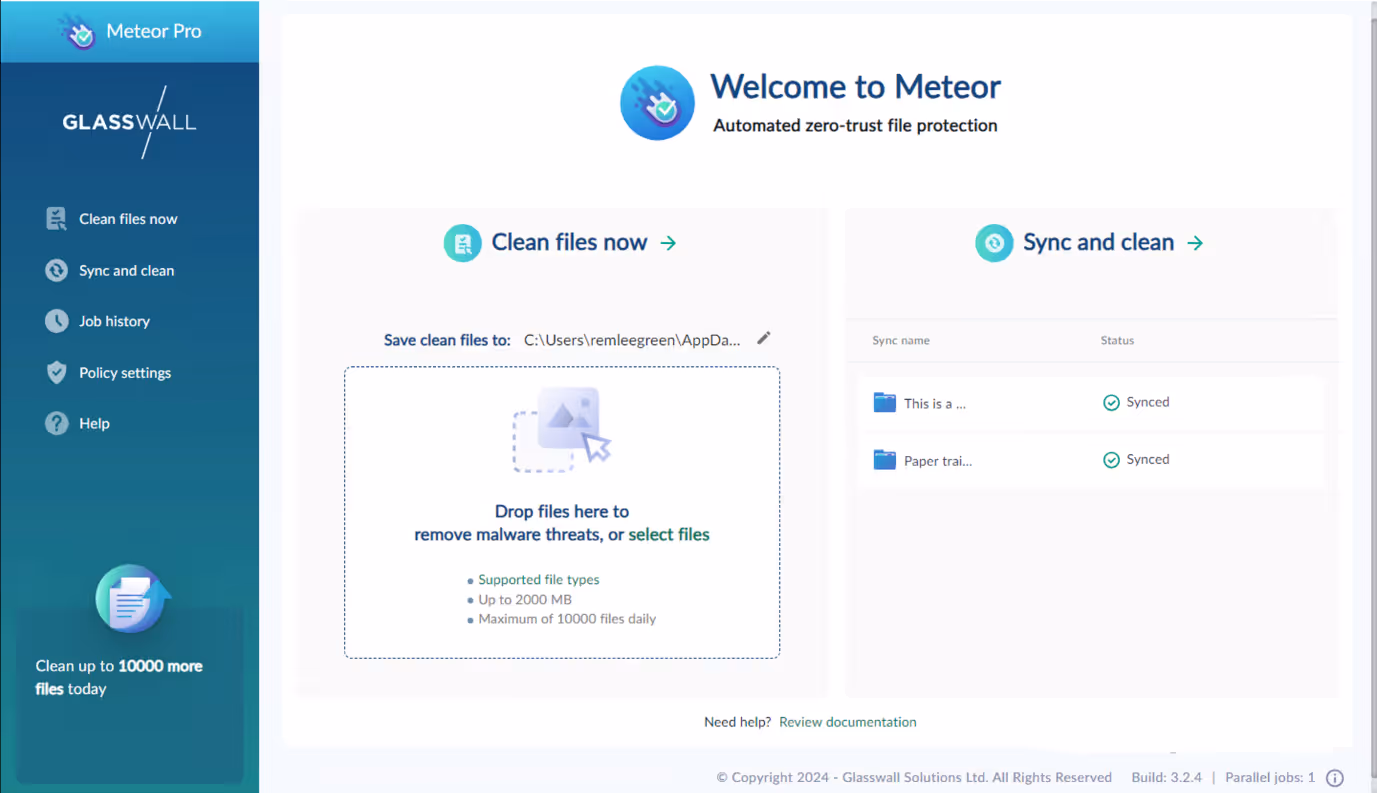The width and height of the screenshot is (1377, 793).
Task: Open Job history in sidebar
Action: (114, 321)
